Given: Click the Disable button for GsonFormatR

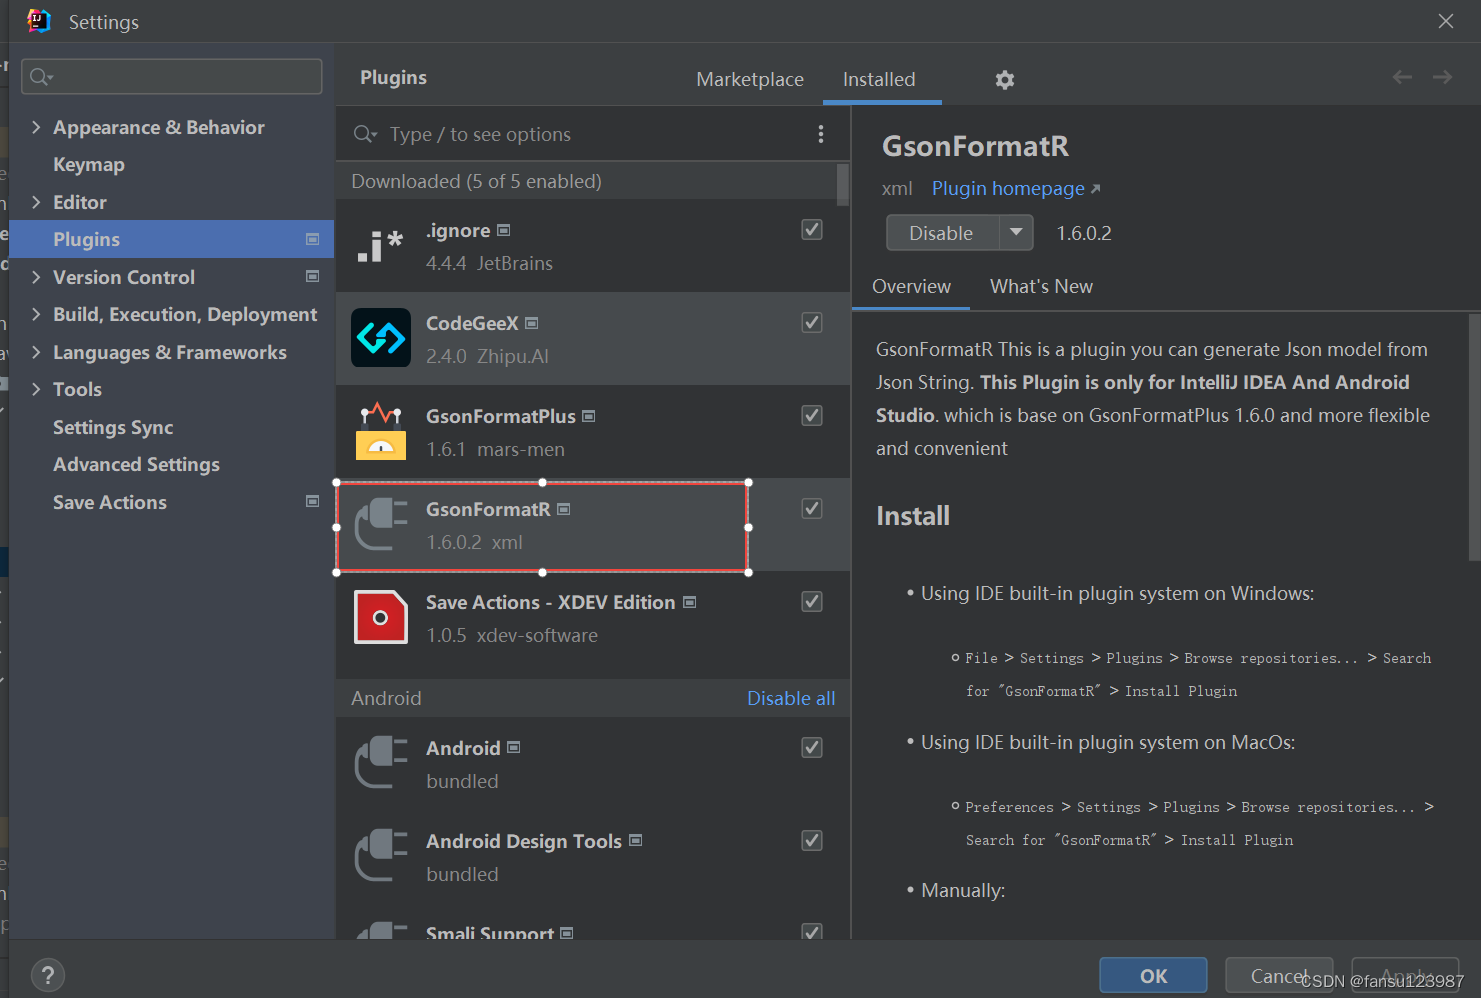Looking at the screenshot, I should [941, 233].
